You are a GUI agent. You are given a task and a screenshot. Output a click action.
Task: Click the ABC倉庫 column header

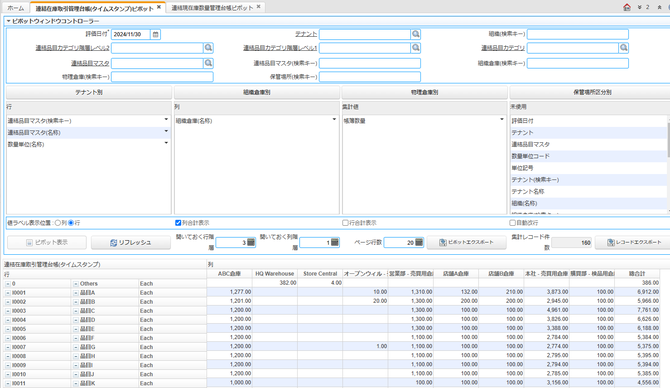pyautogui.click(x=229, y=274)
